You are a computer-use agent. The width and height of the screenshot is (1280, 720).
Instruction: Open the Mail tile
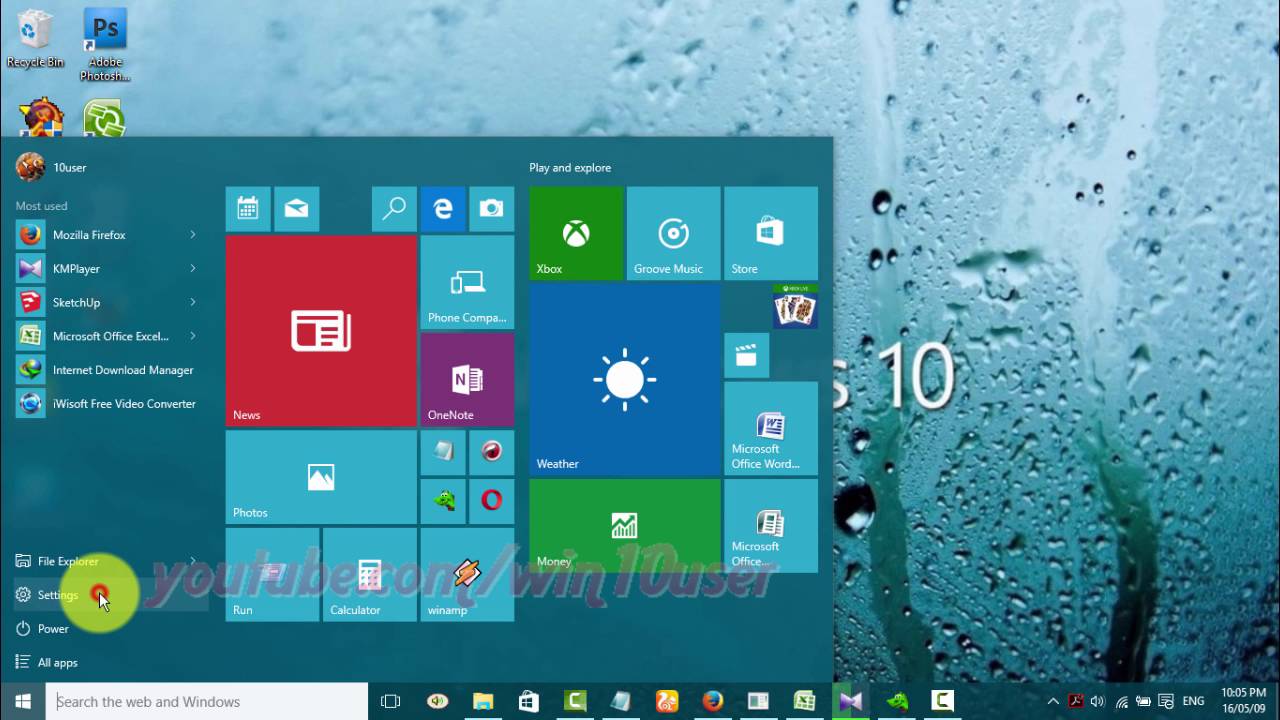click(296, 209)
